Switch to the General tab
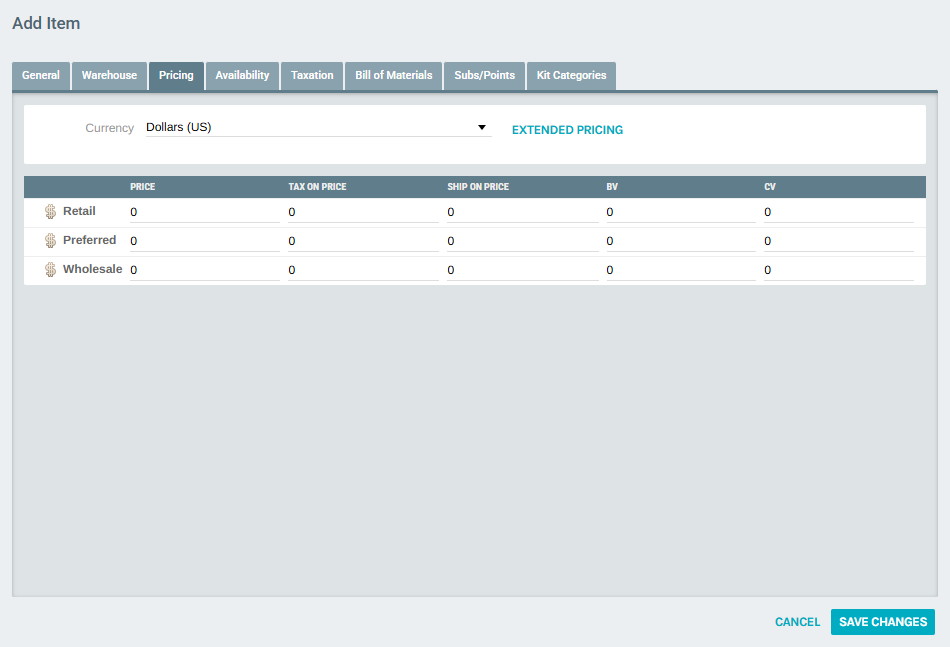 (x=40, y=75)
